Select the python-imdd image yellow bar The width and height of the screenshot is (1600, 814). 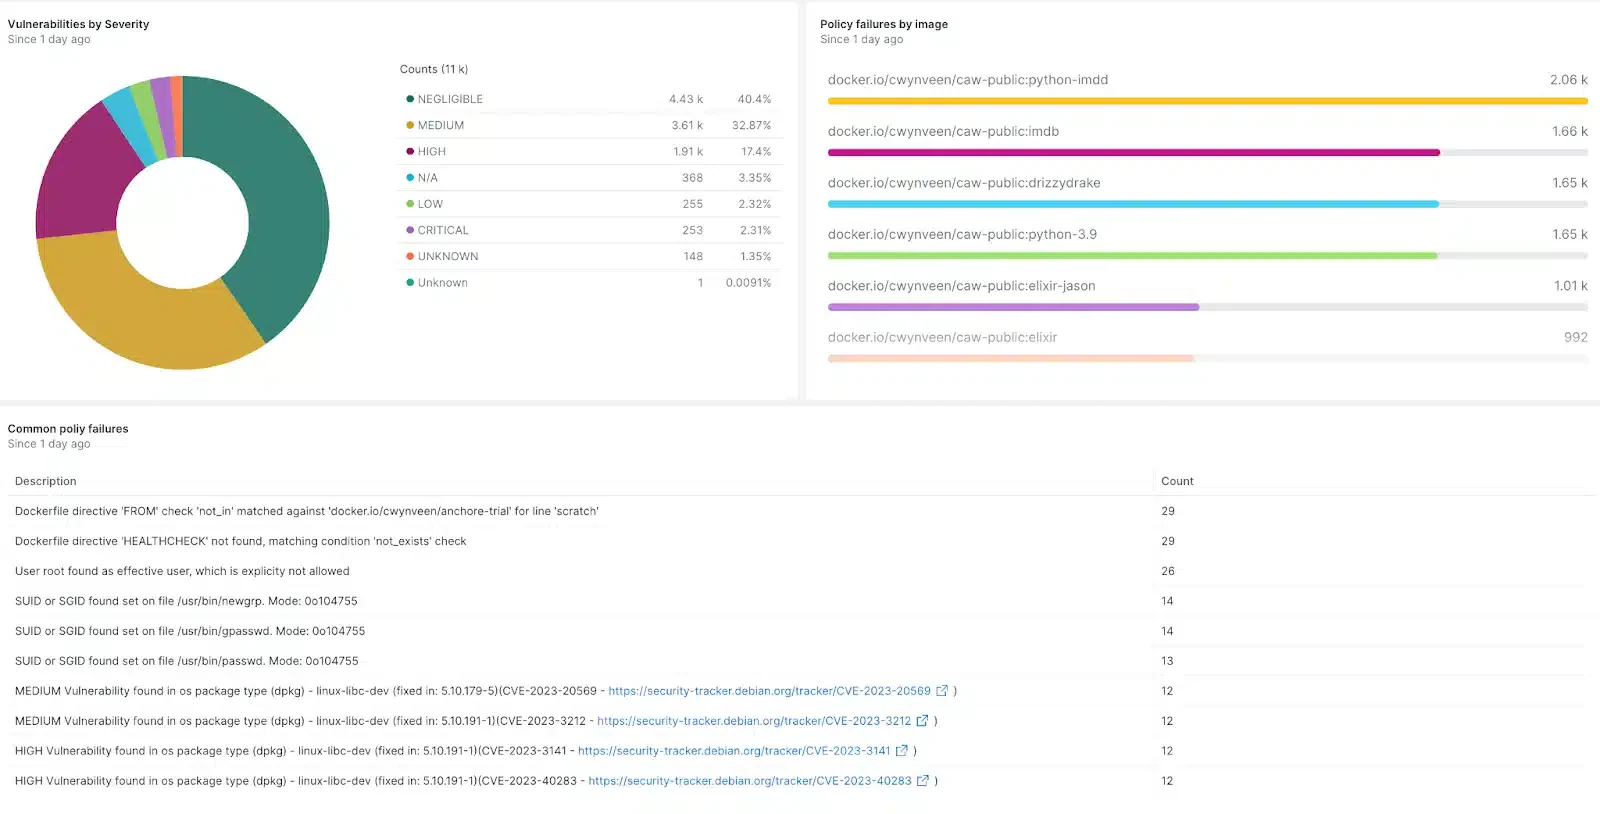click(1207, 101)
